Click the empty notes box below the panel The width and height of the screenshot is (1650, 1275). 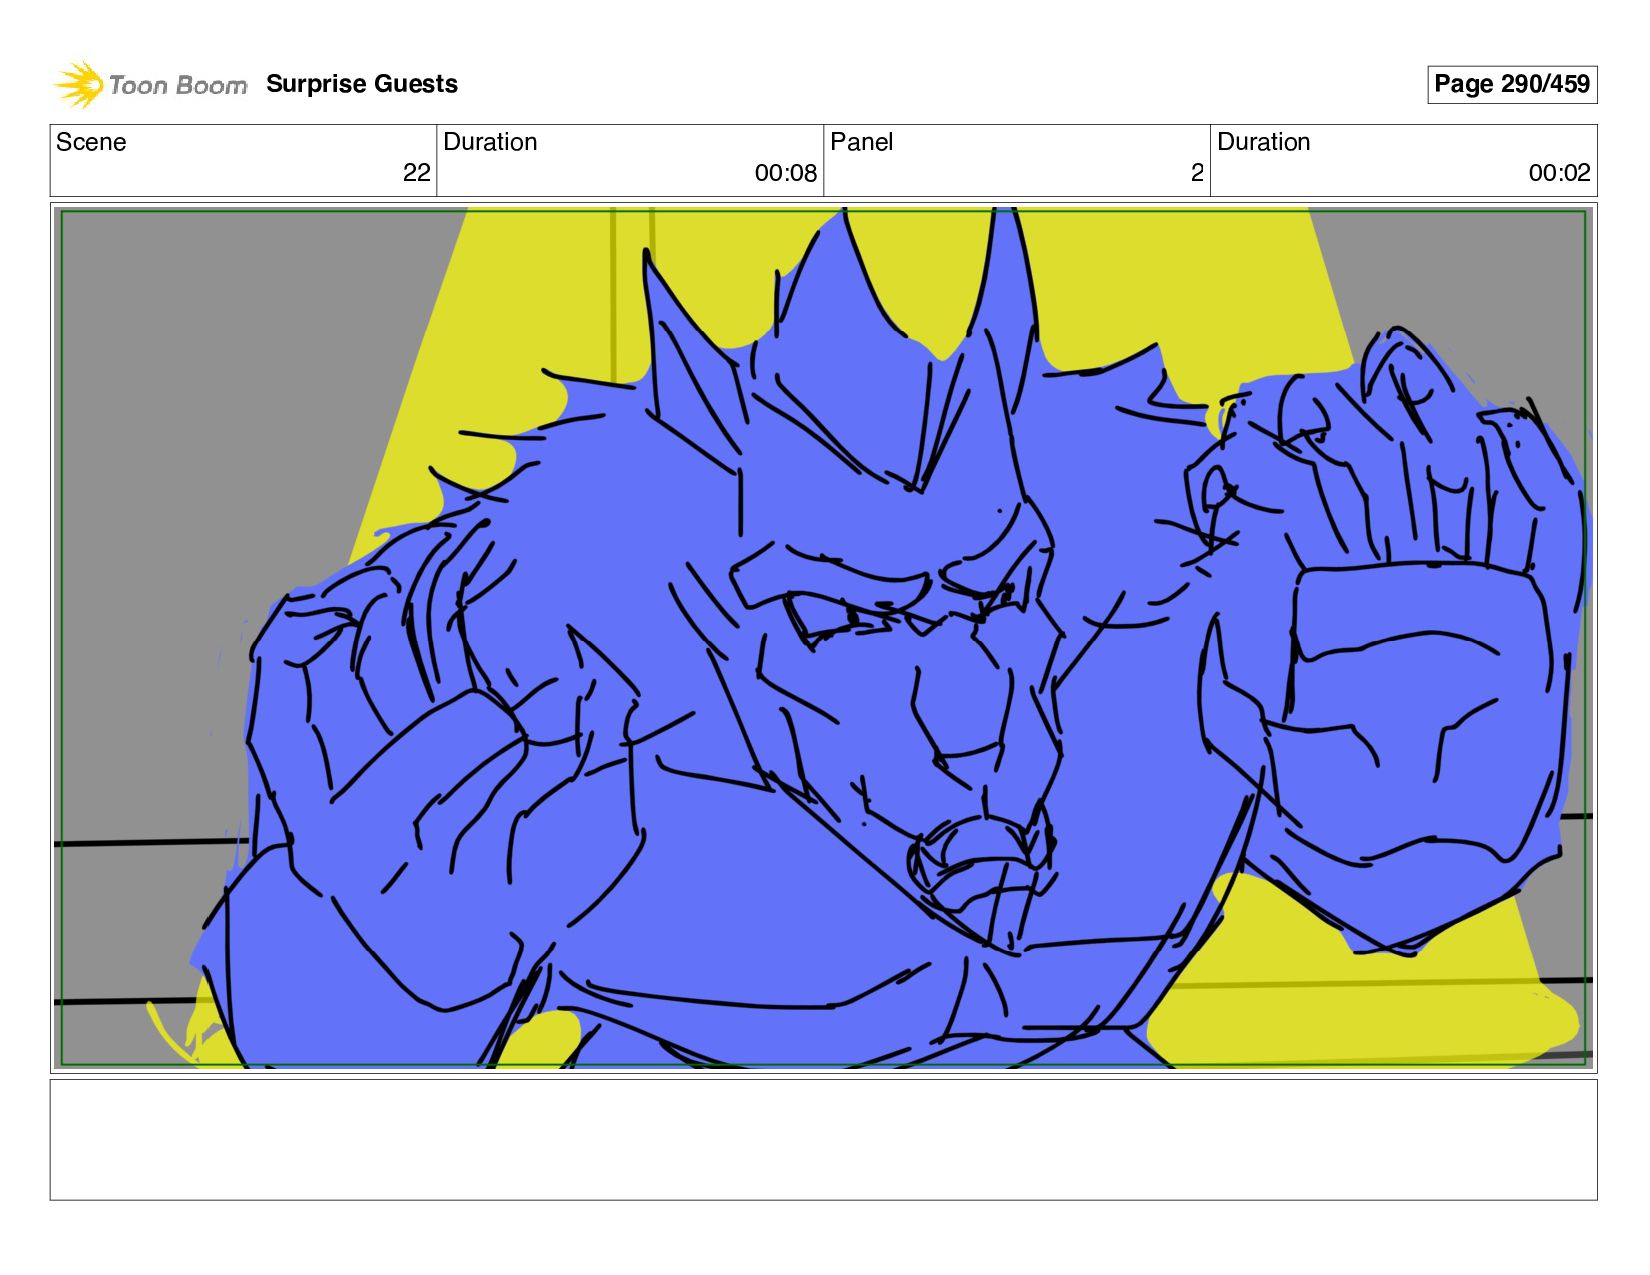click(823, 1139)
